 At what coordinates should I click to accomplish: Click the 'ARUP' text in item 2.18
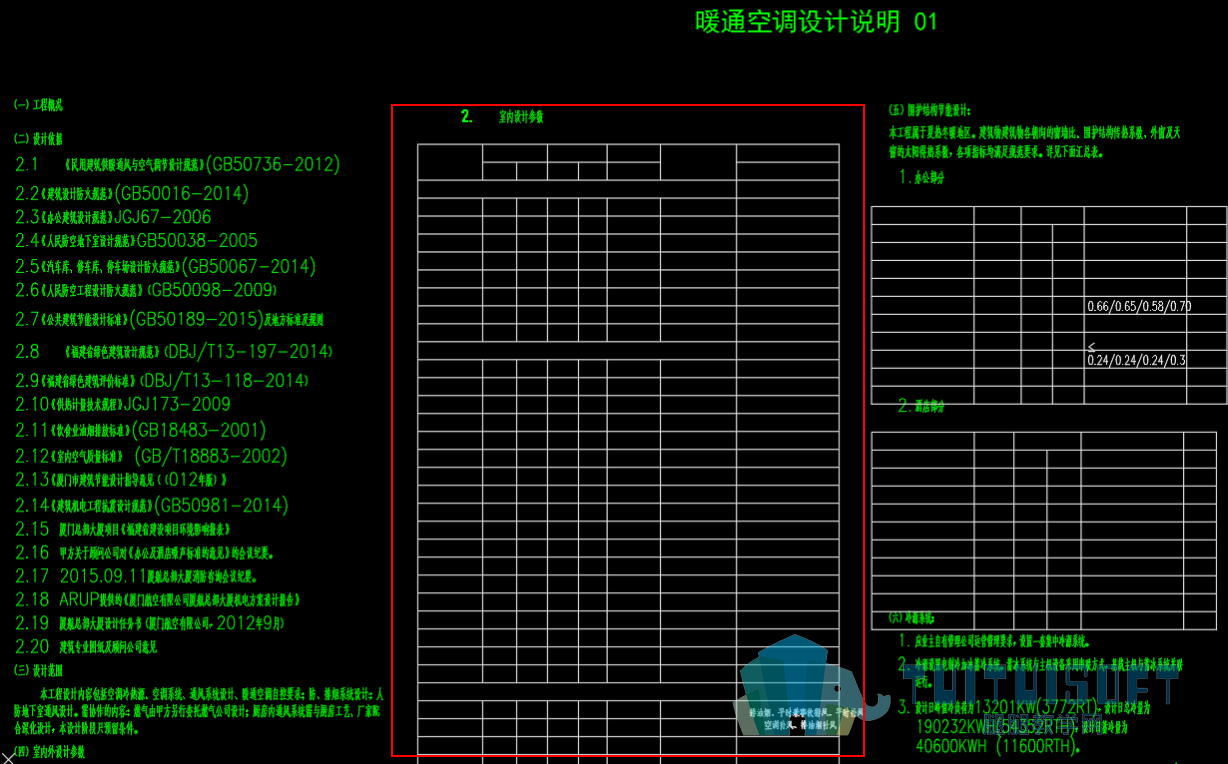pos(81,600)
